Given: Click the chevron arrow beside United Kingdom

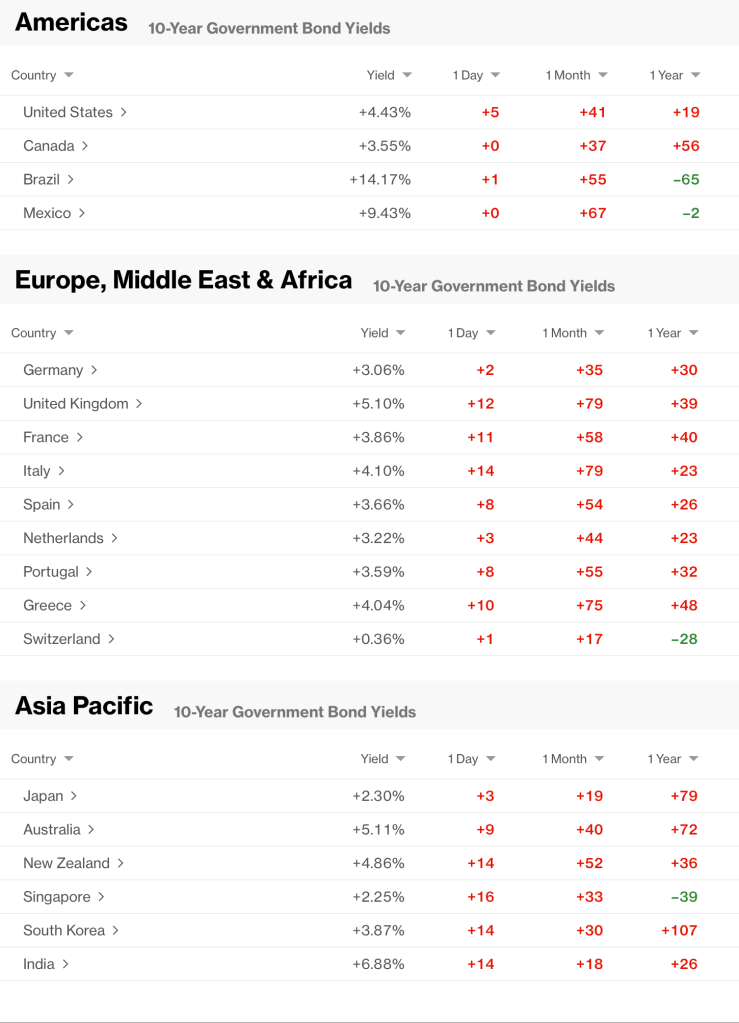Looking at the screenshot, I should [x=139, y=403].
